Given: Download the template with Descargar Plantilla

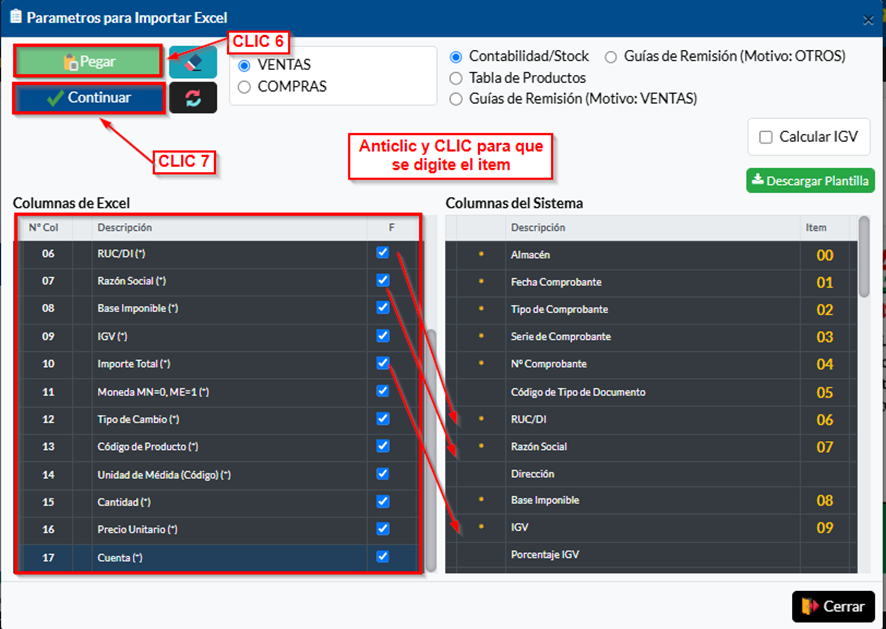Looking at the screenshot, I should (x=810, y=181).
